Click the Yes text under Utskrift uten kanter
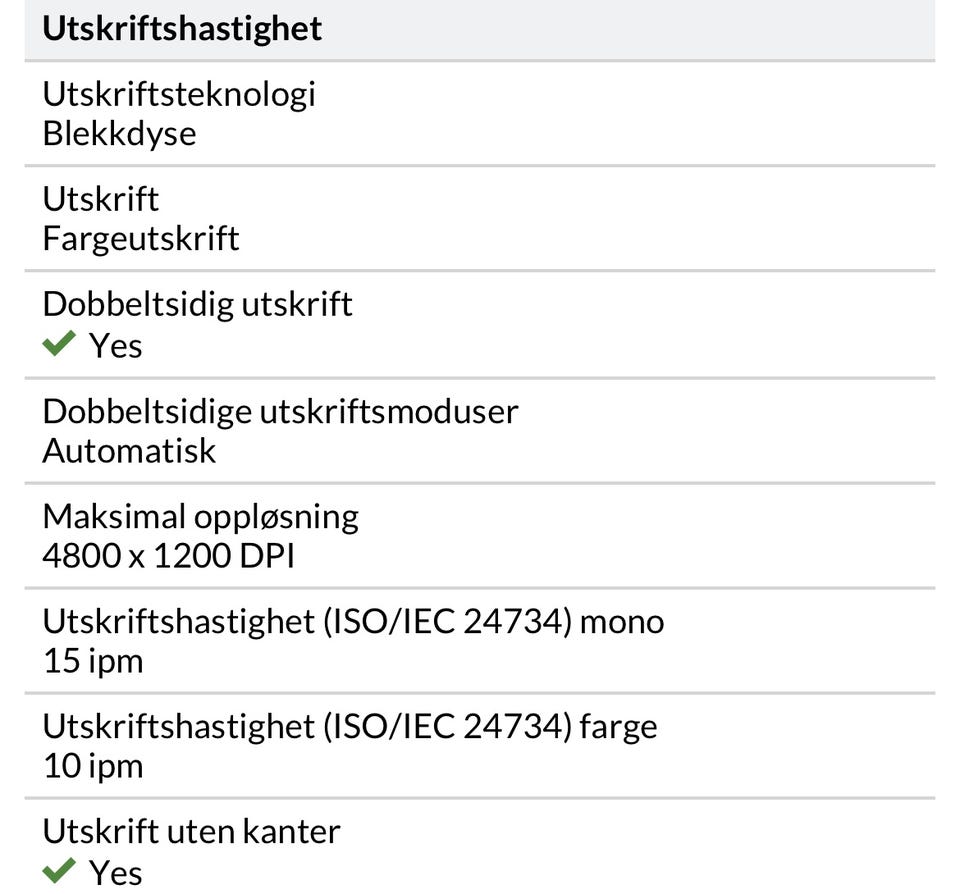The image size is (960, 894). coord(116,872)
